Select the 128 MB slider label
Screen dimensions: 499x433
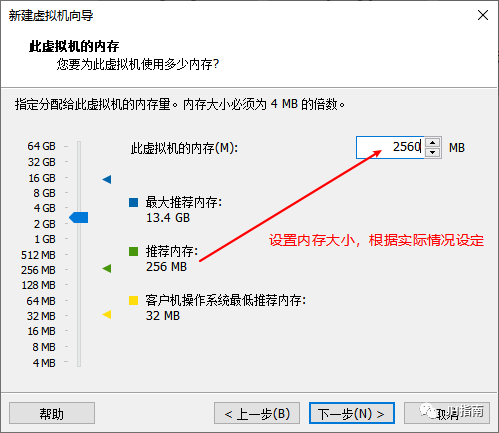pos(38,285)
